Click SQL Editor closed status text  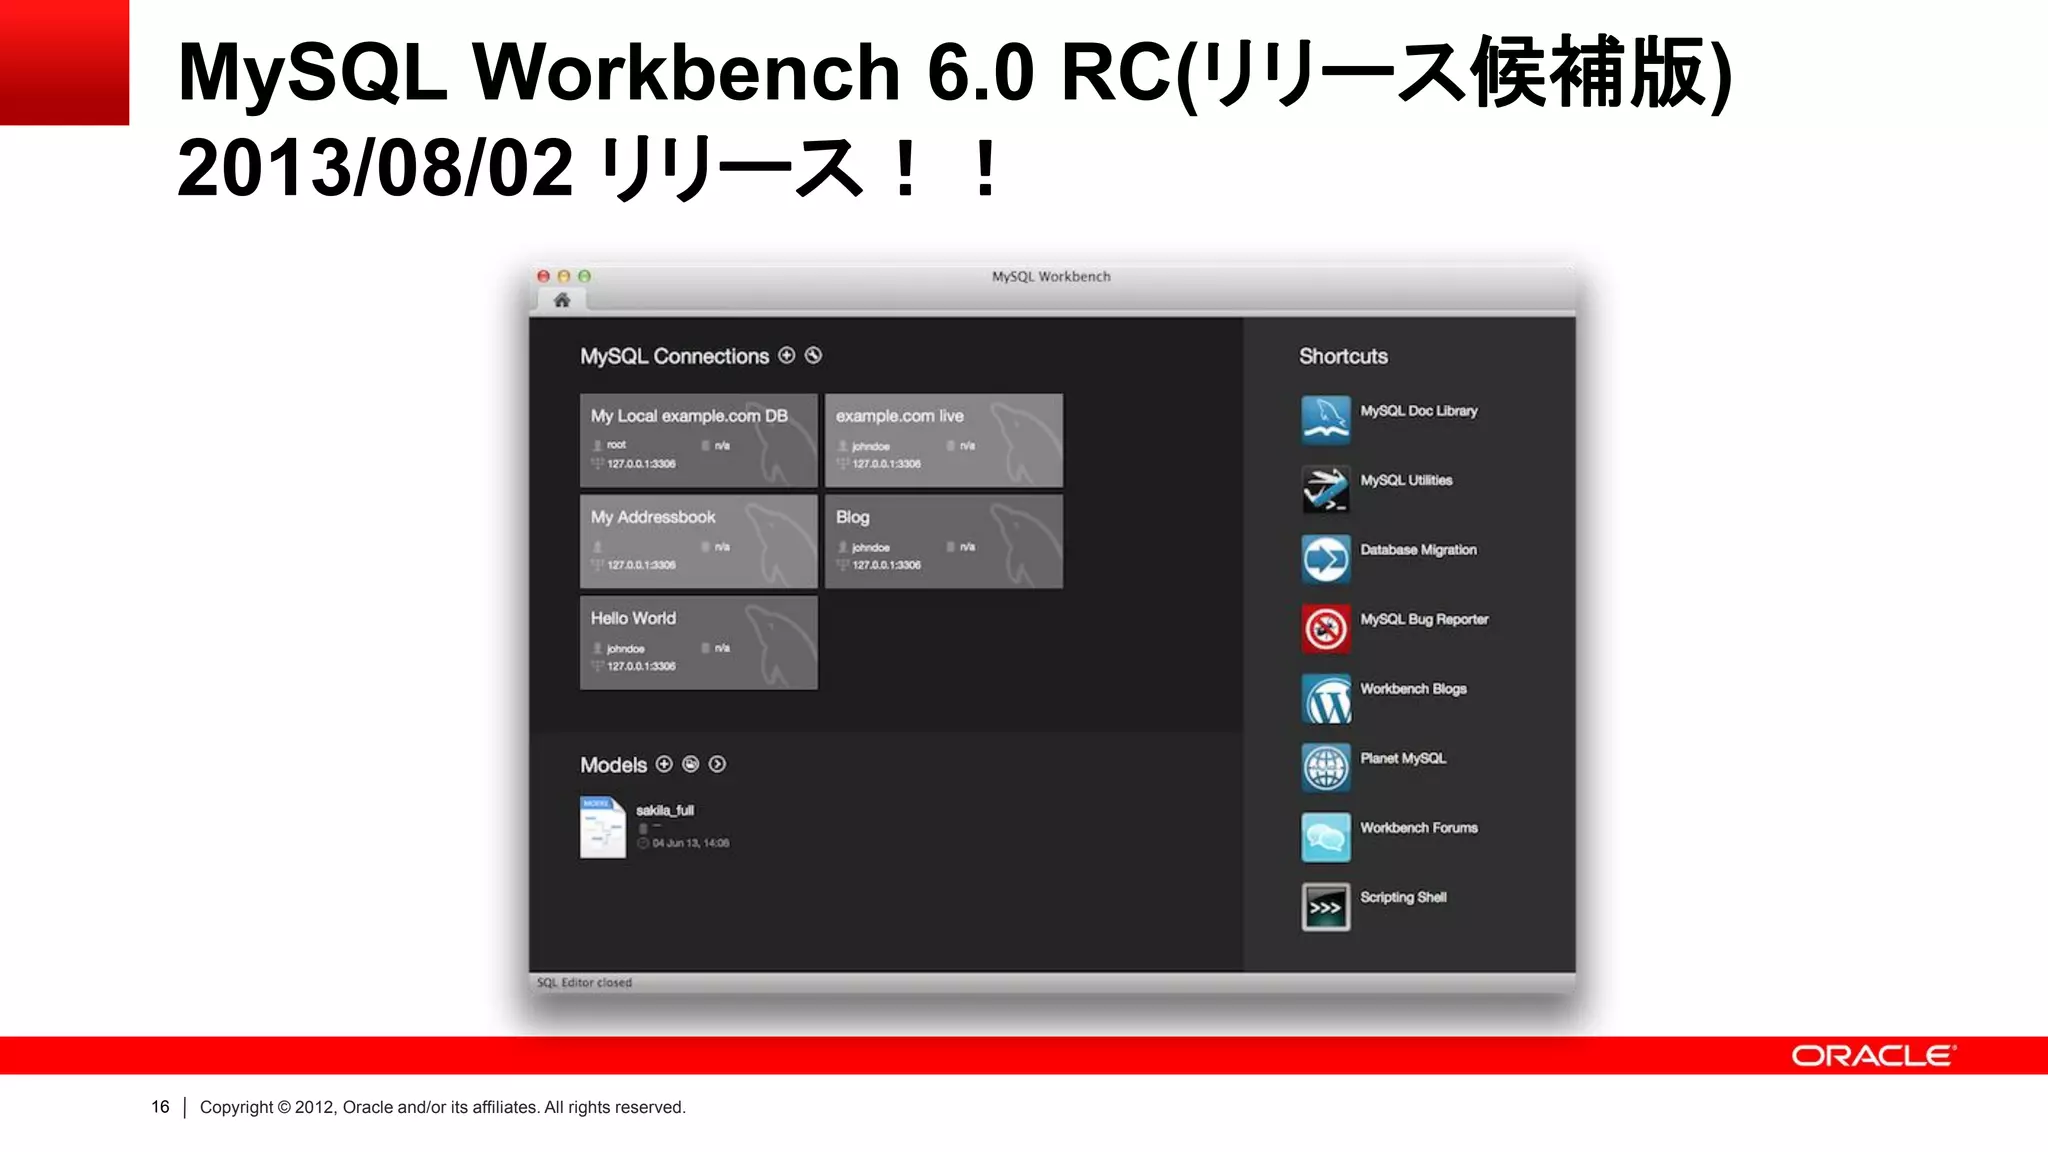[x=584, y=983]
